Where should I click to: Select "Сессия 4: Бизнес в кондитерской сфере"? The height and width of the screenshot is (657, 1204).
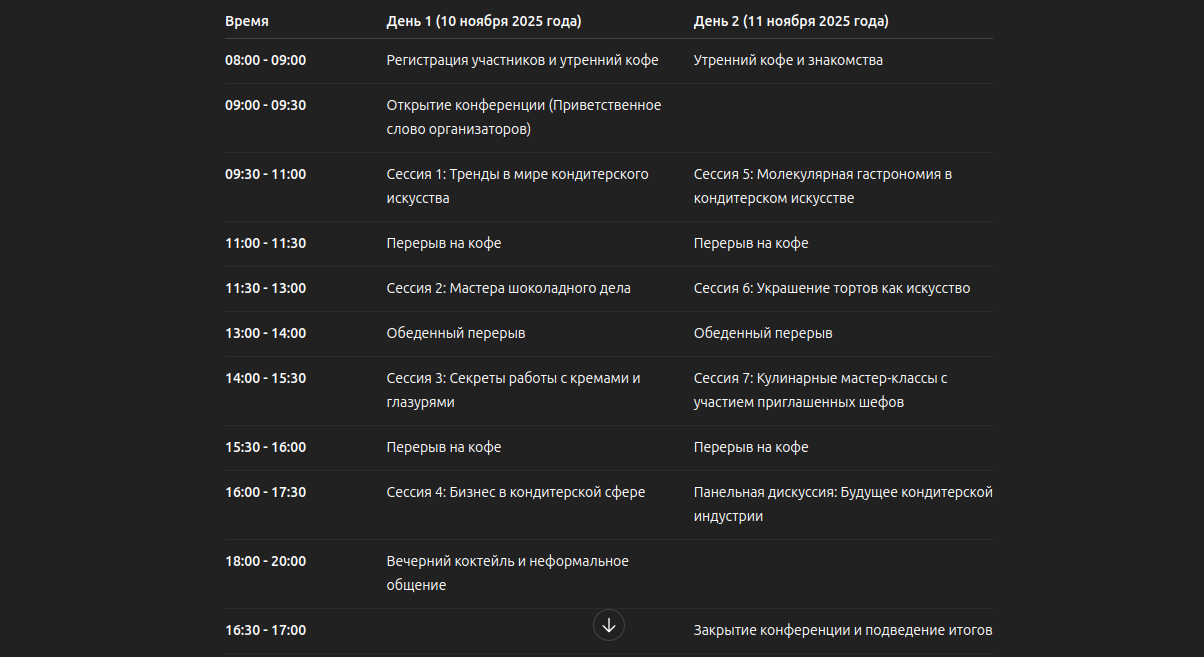(x=515, y=492)
